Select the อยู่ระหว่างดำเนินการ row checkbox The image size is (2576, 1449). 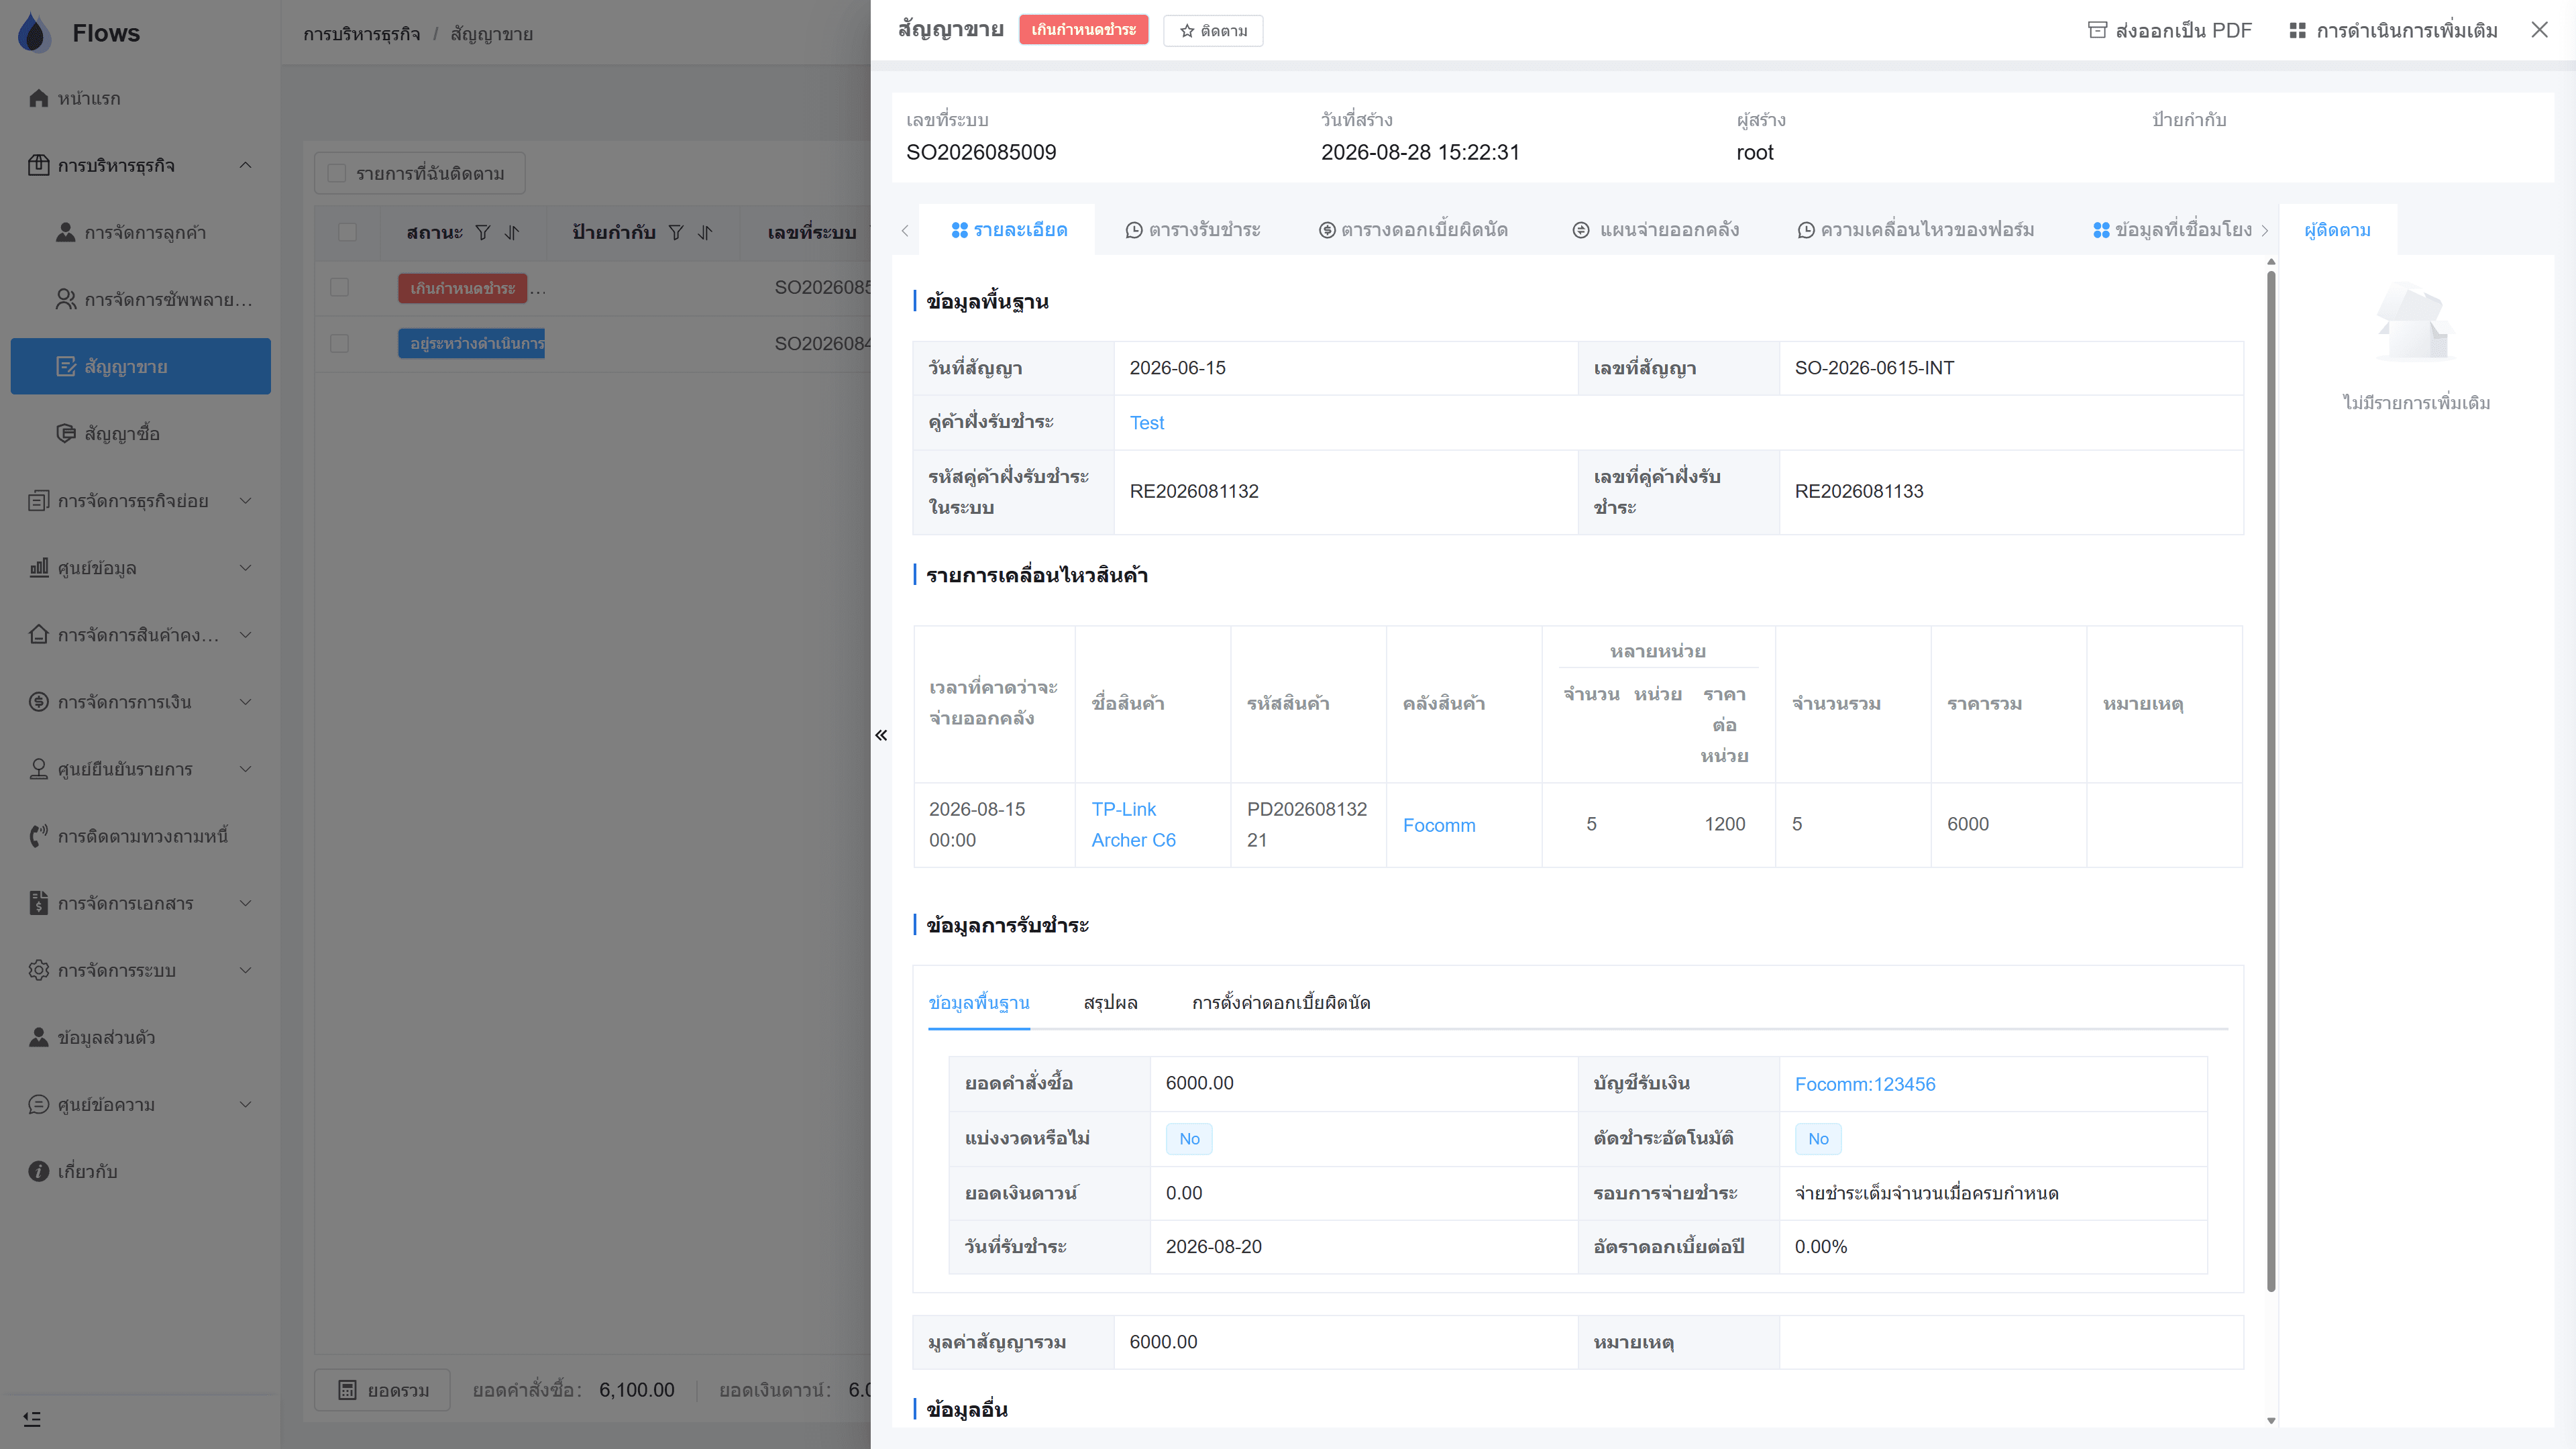tap(339, 344)
